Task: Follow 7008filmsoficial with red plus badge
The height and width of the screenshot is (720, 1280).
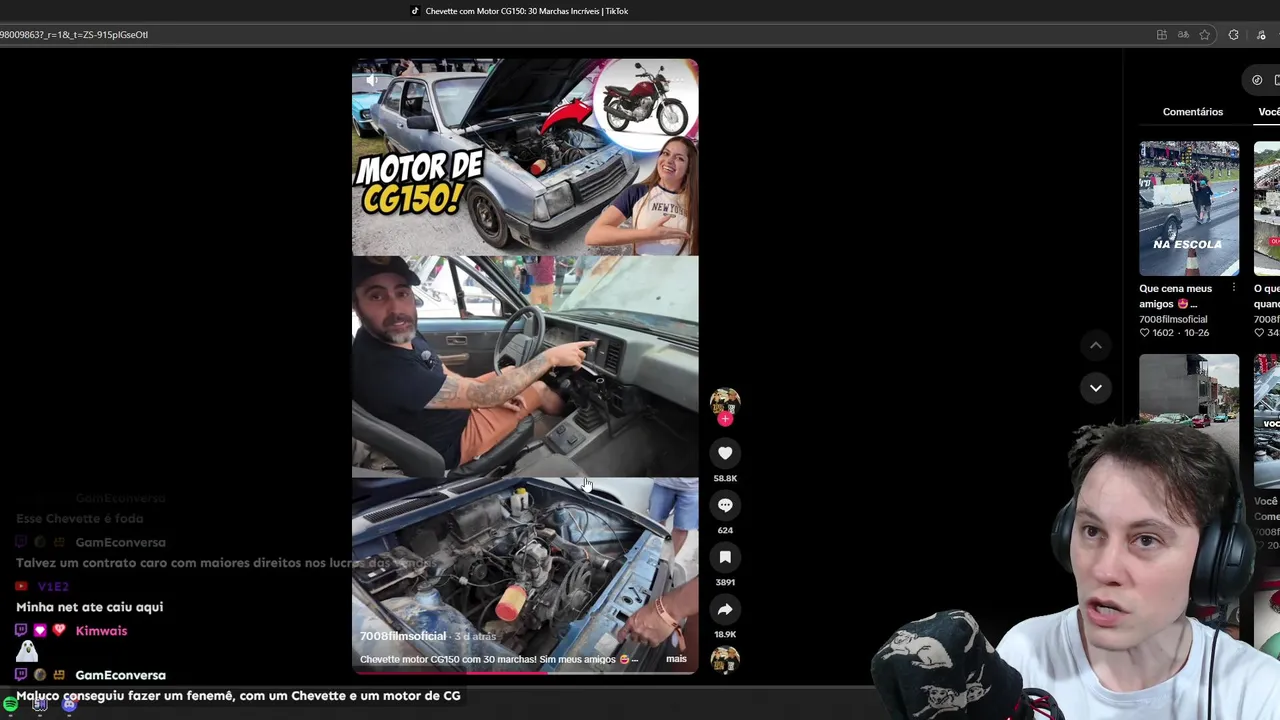Action: tap(725, 419)
